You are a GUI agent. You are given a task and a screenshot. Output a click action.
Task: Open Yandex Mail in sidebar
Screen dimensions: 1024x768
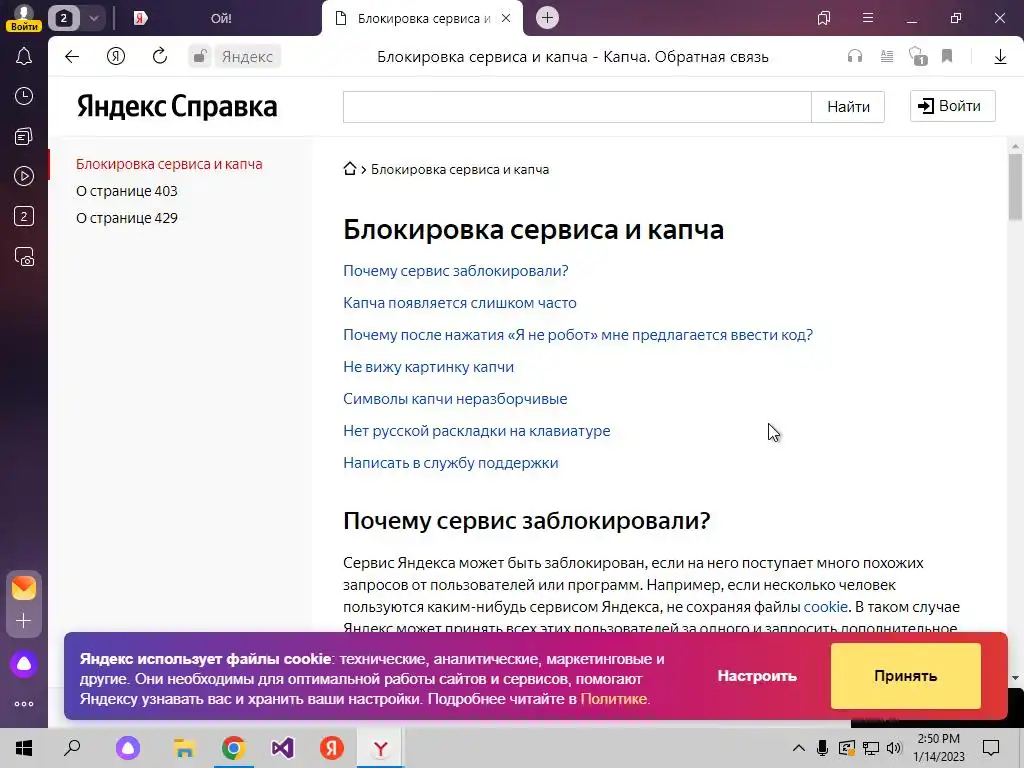pyautogui.click(x=24, y=588)
